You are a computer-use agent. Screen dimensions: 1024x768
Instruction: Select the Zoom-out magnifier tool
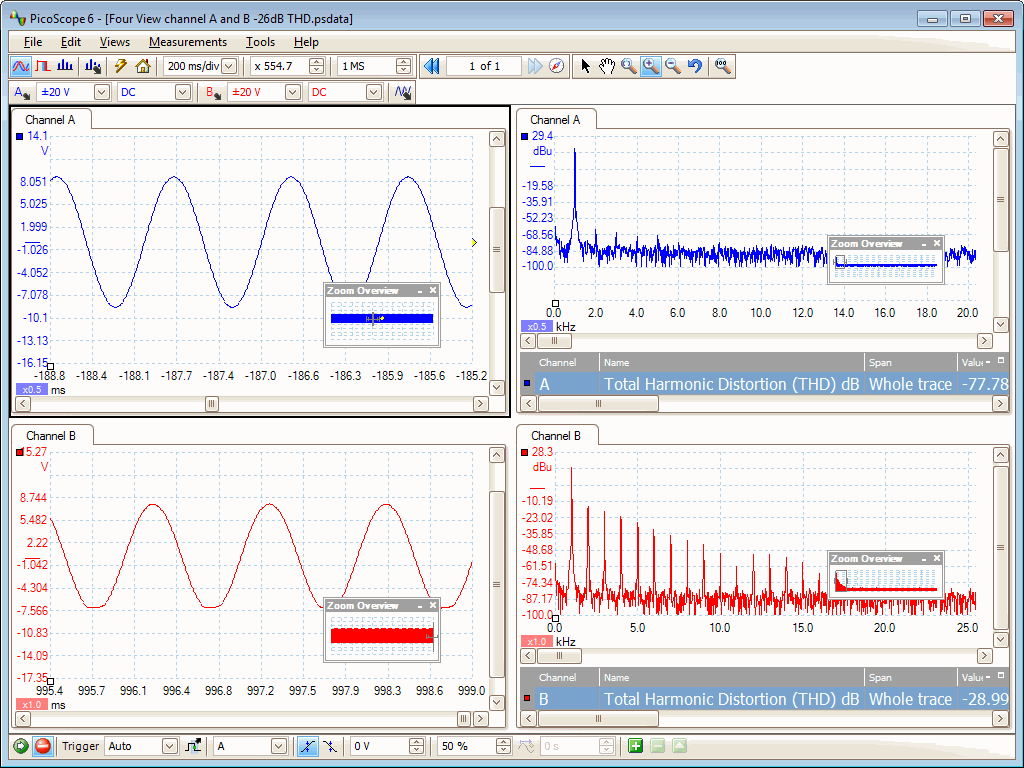[x=673, y=66]
